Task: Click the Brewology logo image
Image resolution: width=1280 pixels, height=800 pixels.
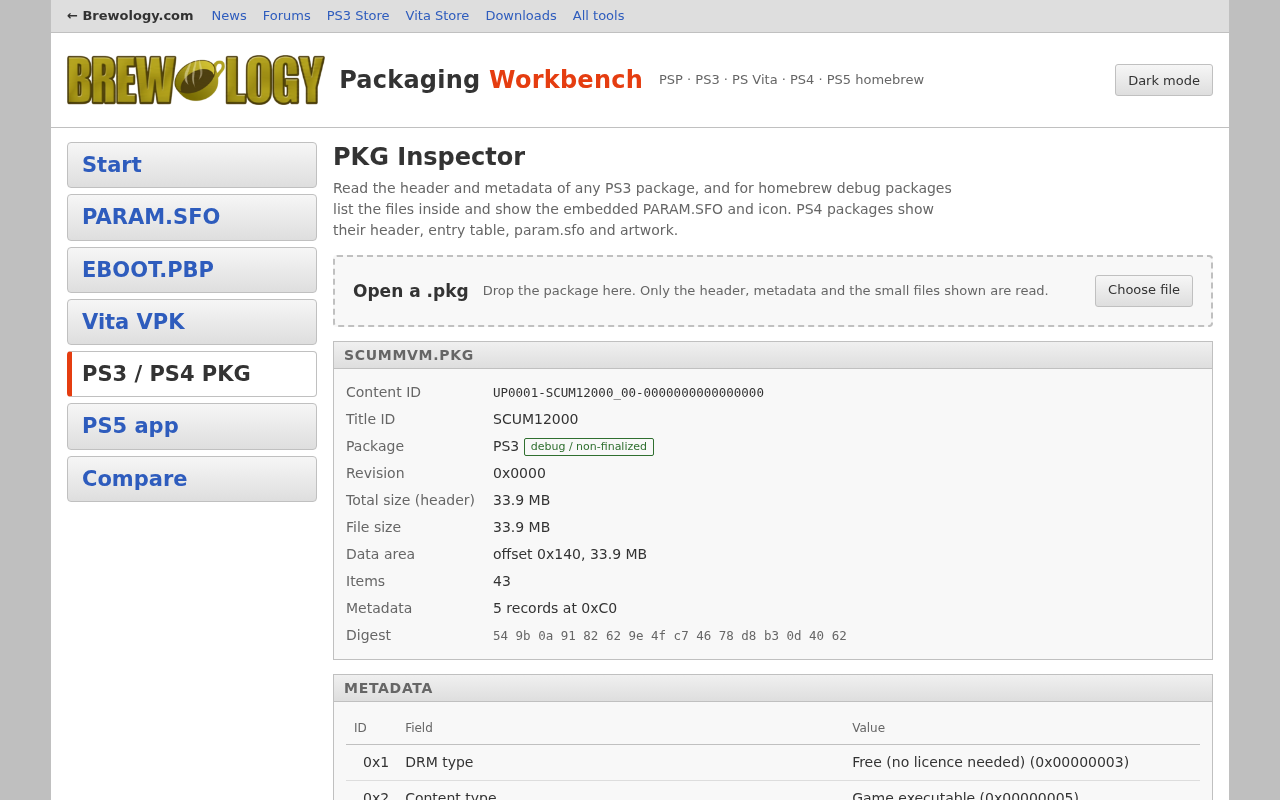Action: tap(196, 80)
